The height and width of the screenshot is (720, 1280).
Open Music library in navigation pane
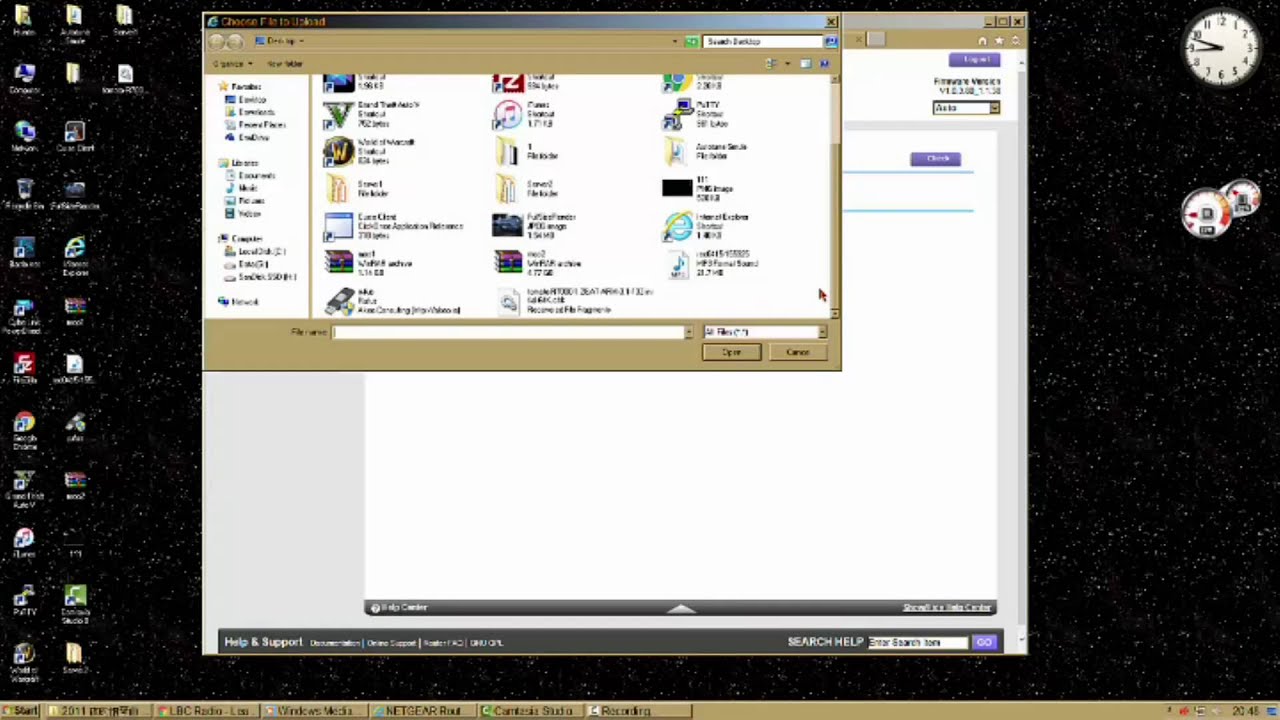click(x=242, y=188)
